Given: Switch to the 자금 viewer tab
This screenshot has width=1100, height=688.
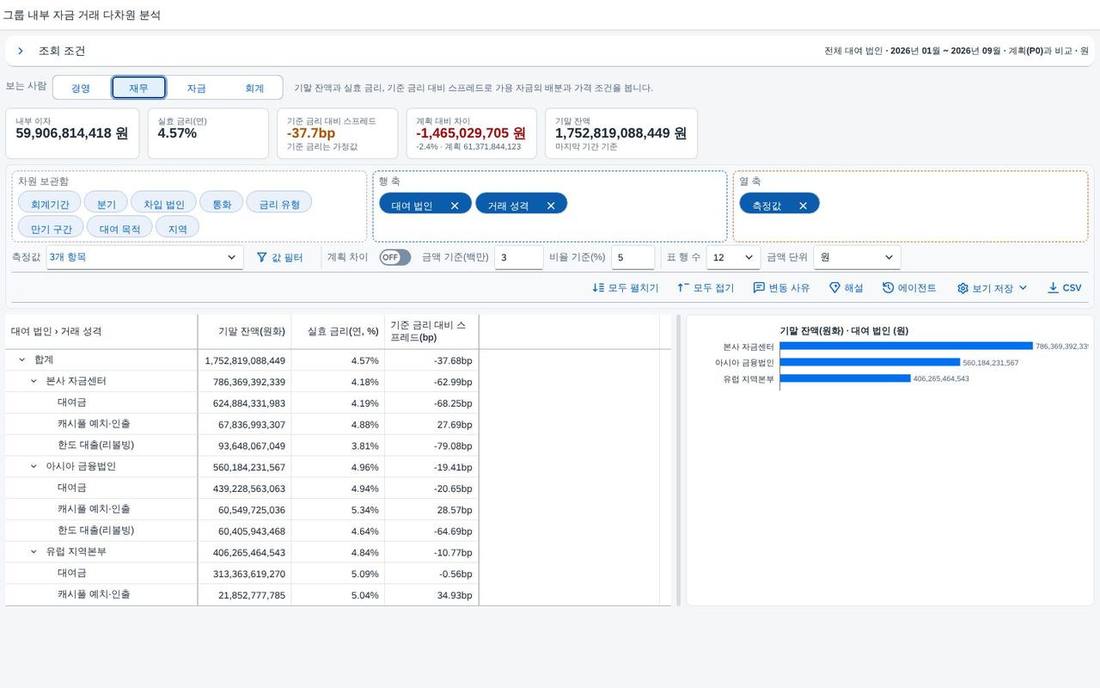Looking at the screenshot, I should [196, 88].
